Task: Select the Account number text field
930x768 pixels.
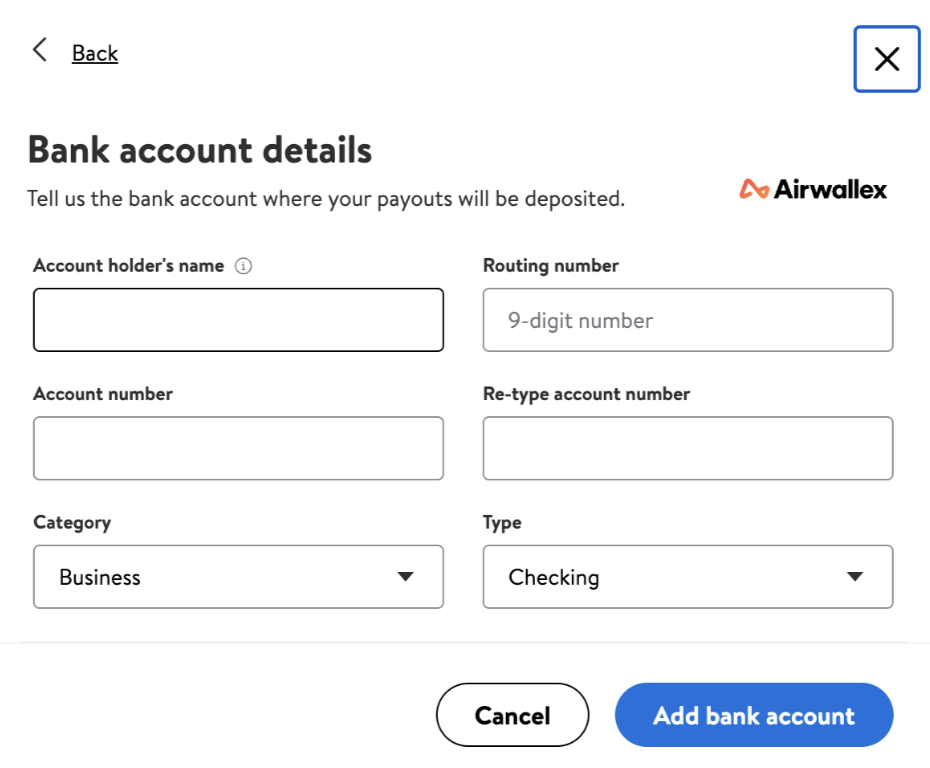Action: (x=238, y=448)
